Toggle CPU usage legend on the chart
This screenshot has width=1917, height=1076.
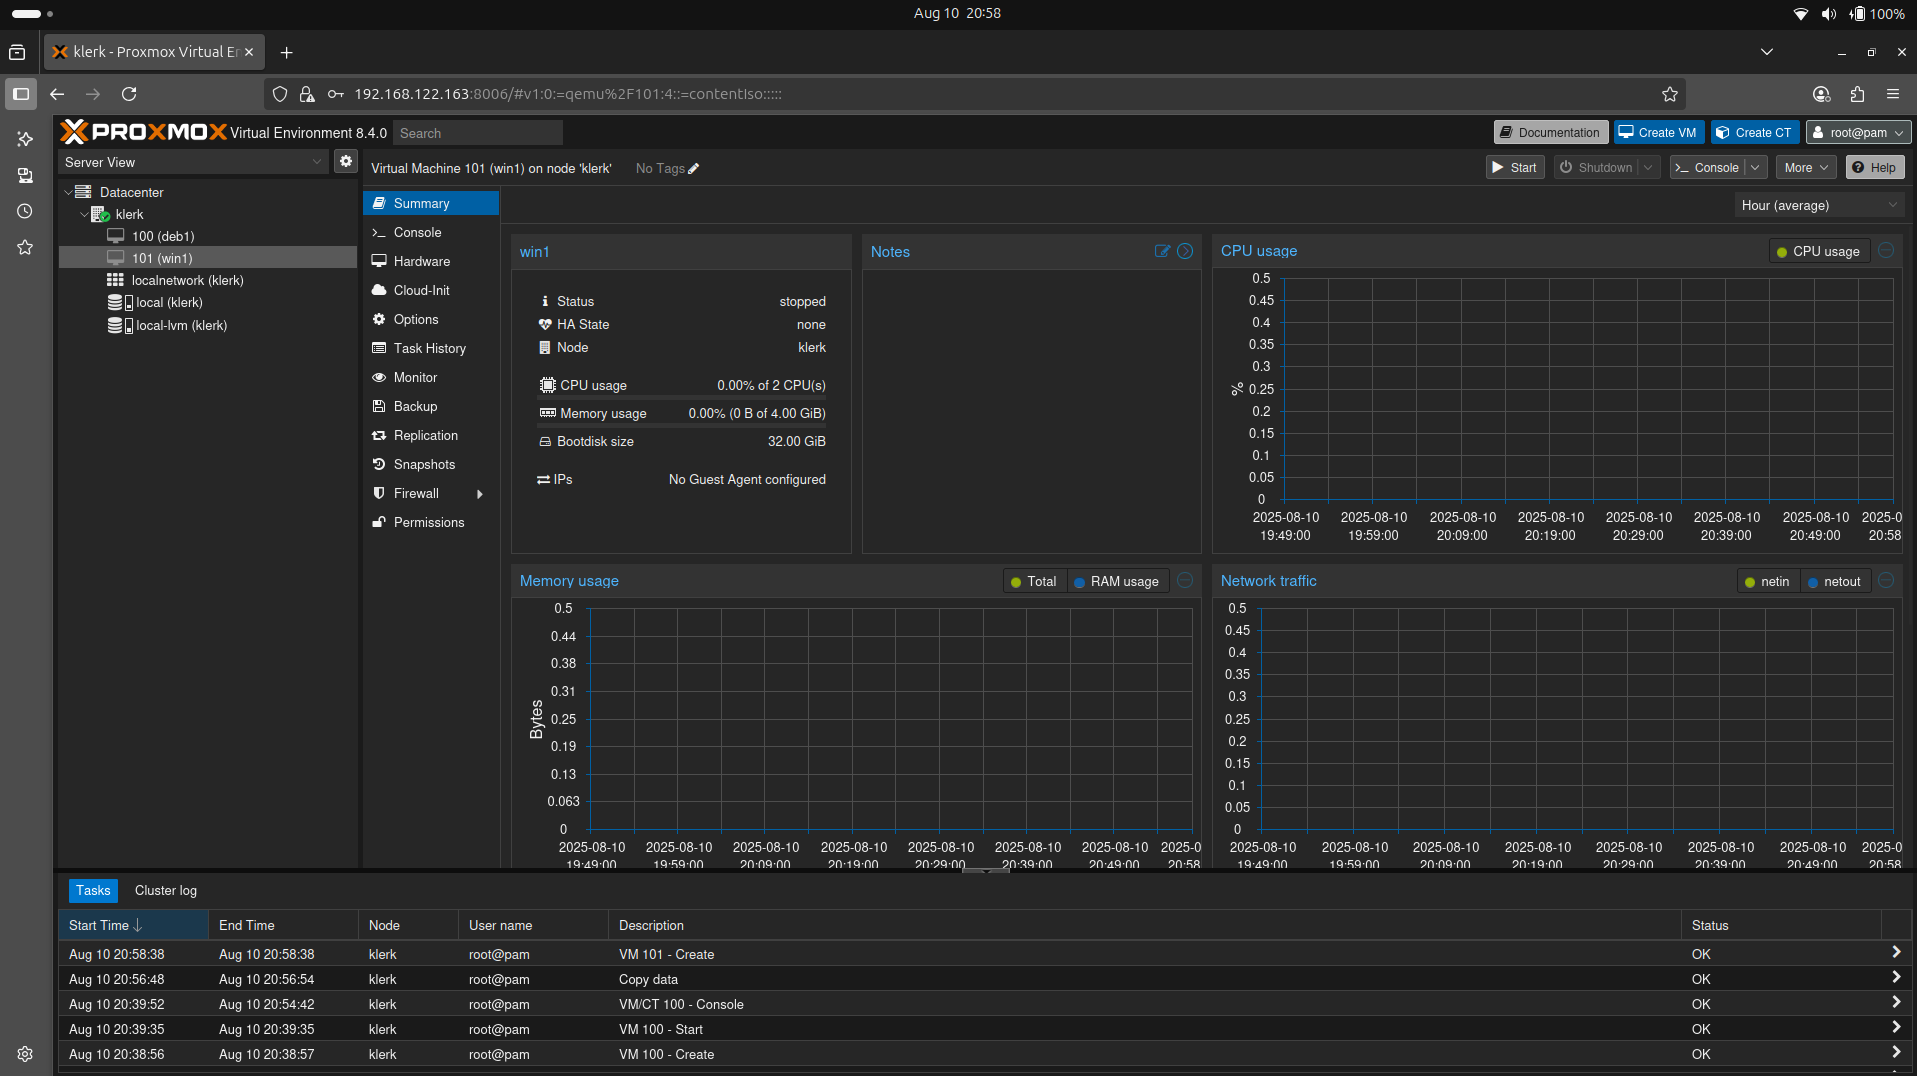[x=1818, y=251]
